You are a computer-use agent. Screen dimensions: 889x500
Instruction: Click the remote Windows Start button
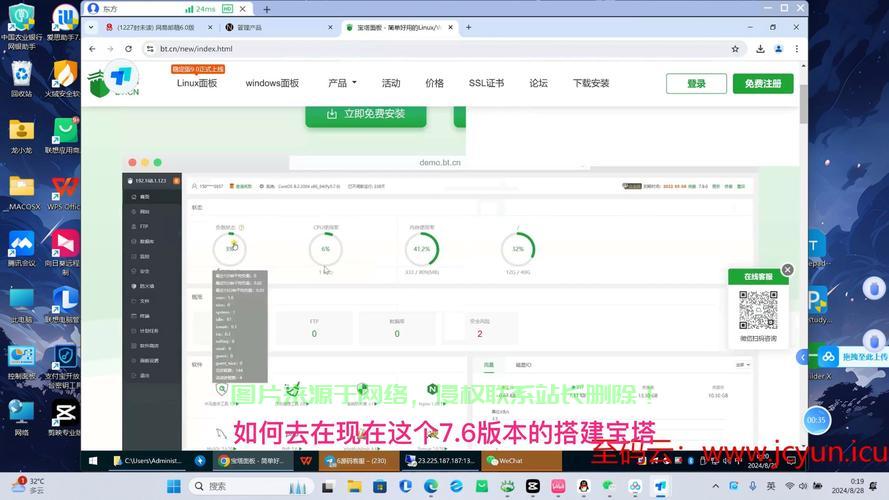click(x=93, y=461)
